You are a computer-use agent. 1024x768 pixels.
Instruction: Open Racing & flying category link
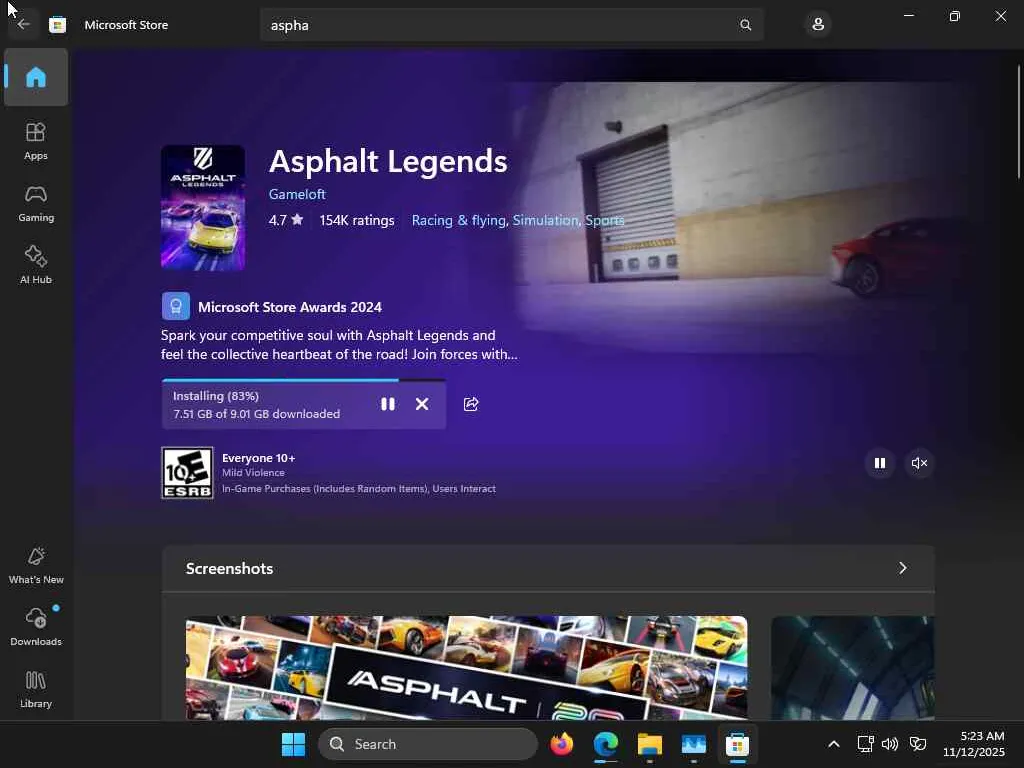point(458,220)
